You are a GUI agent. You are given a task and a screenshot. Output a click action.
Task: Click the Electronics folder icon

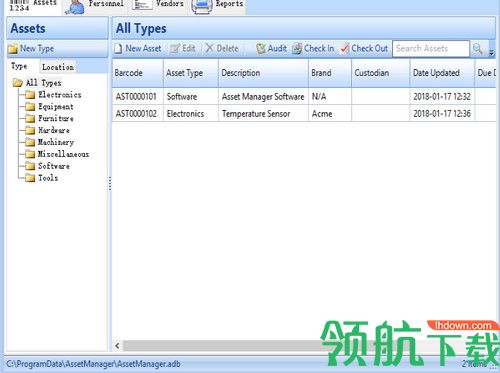[30, 95]
